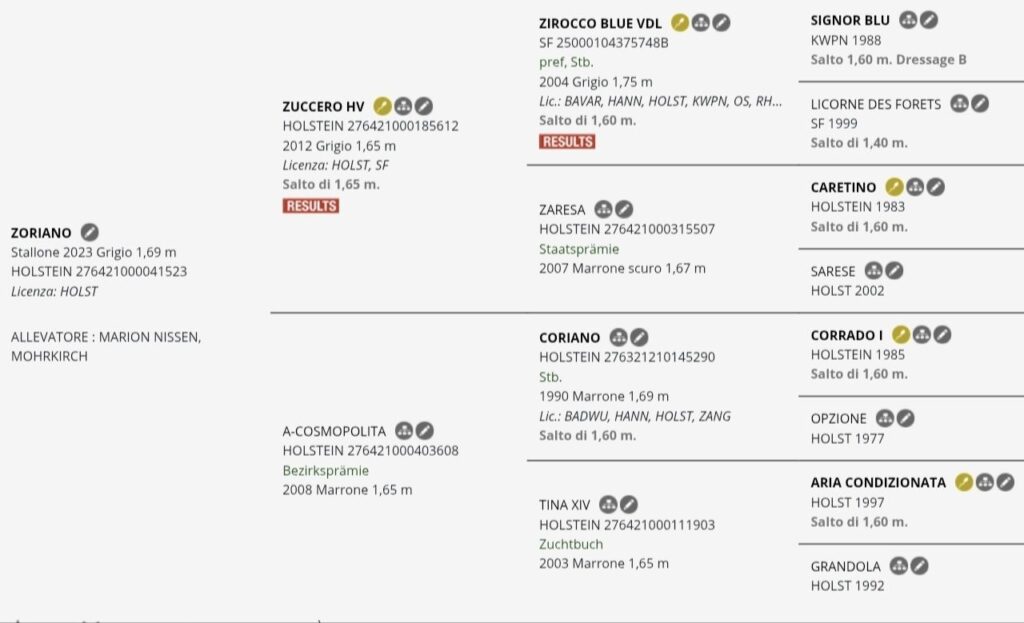Click the edit pencil icon next to CORIANO
The image size is (1024, 623).
pyautogui.click(x=639, y=338)
